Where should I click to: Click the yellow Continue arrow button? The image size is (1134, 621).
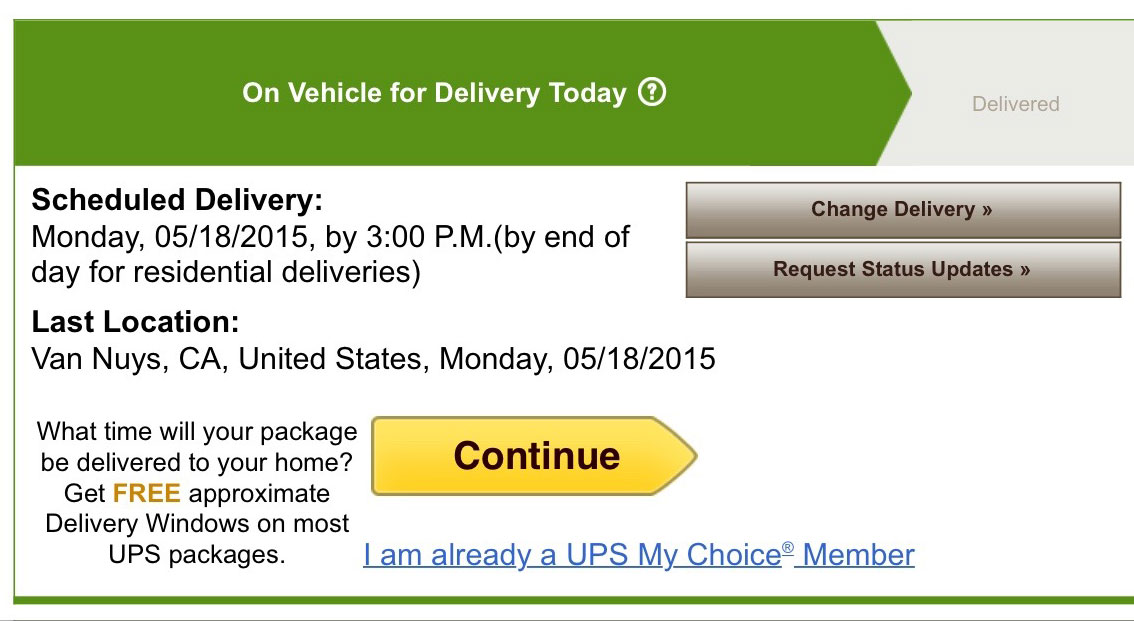[x=534, y=455]
